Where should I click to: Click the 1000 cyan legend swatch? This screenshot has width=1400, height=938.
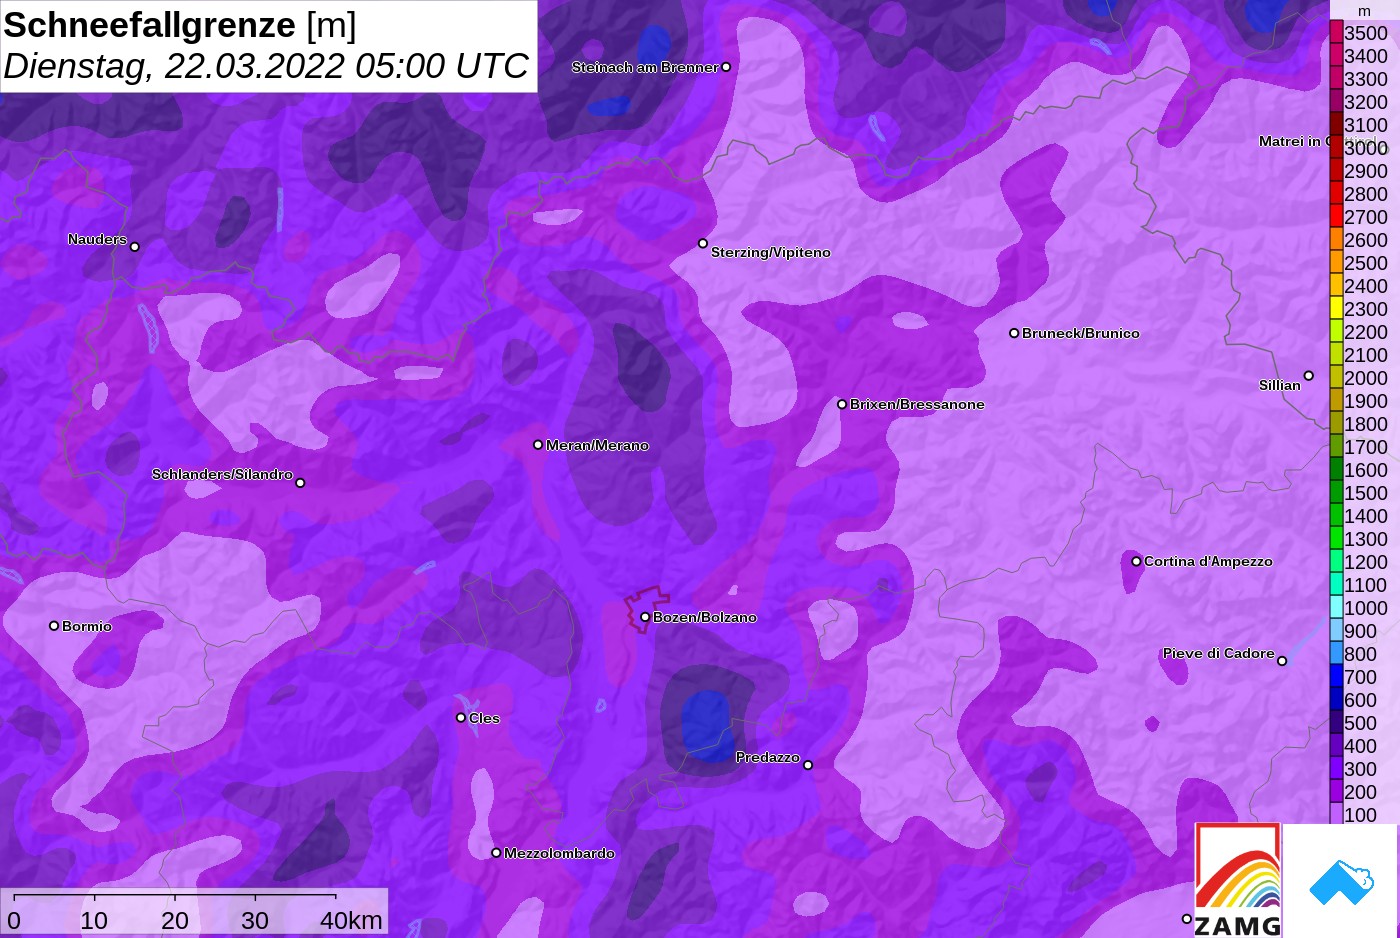pyautogui.click(x=1336, y=608)
